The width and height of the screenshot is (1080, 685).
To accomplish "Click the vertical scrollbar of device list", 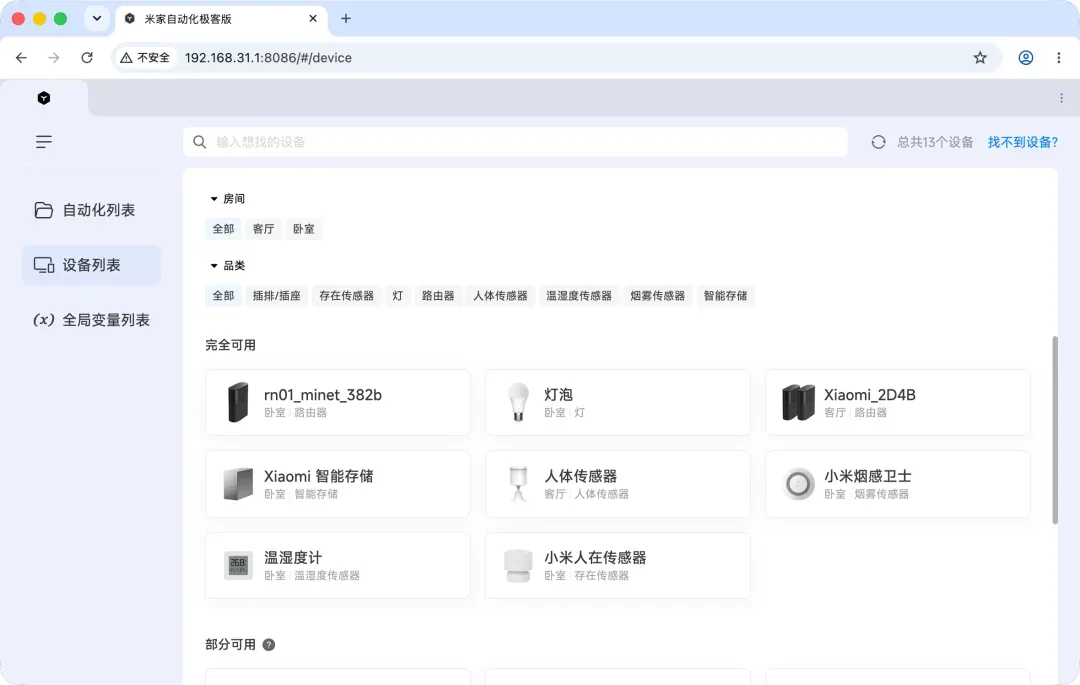I will [x=1055, y=430].
